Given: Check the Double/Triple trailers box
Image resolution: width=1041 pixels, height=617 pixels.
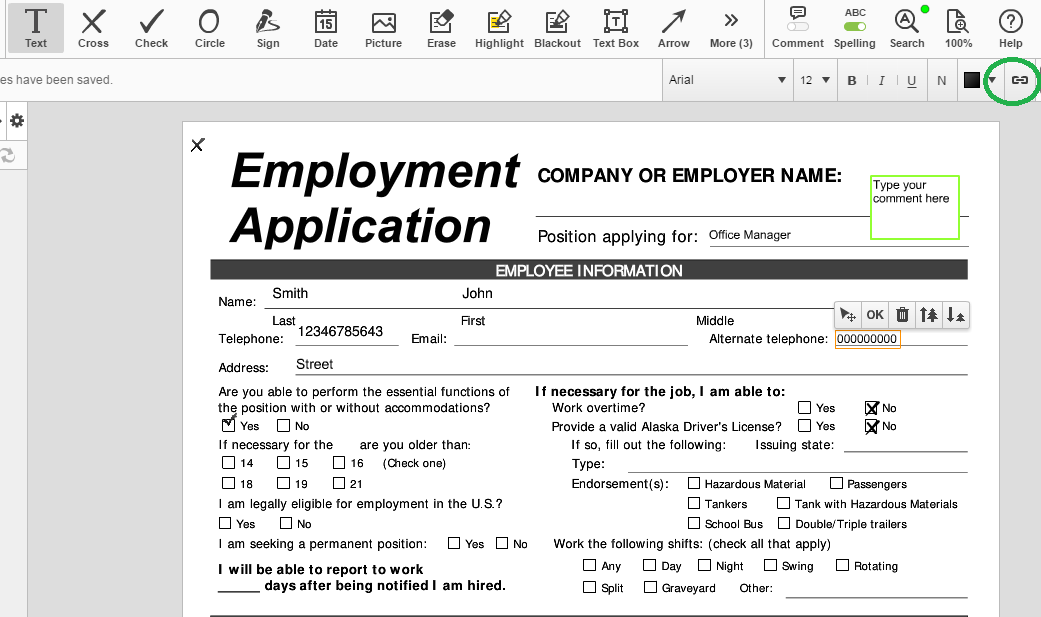Looking at the screenshot, I should [784, 523].
